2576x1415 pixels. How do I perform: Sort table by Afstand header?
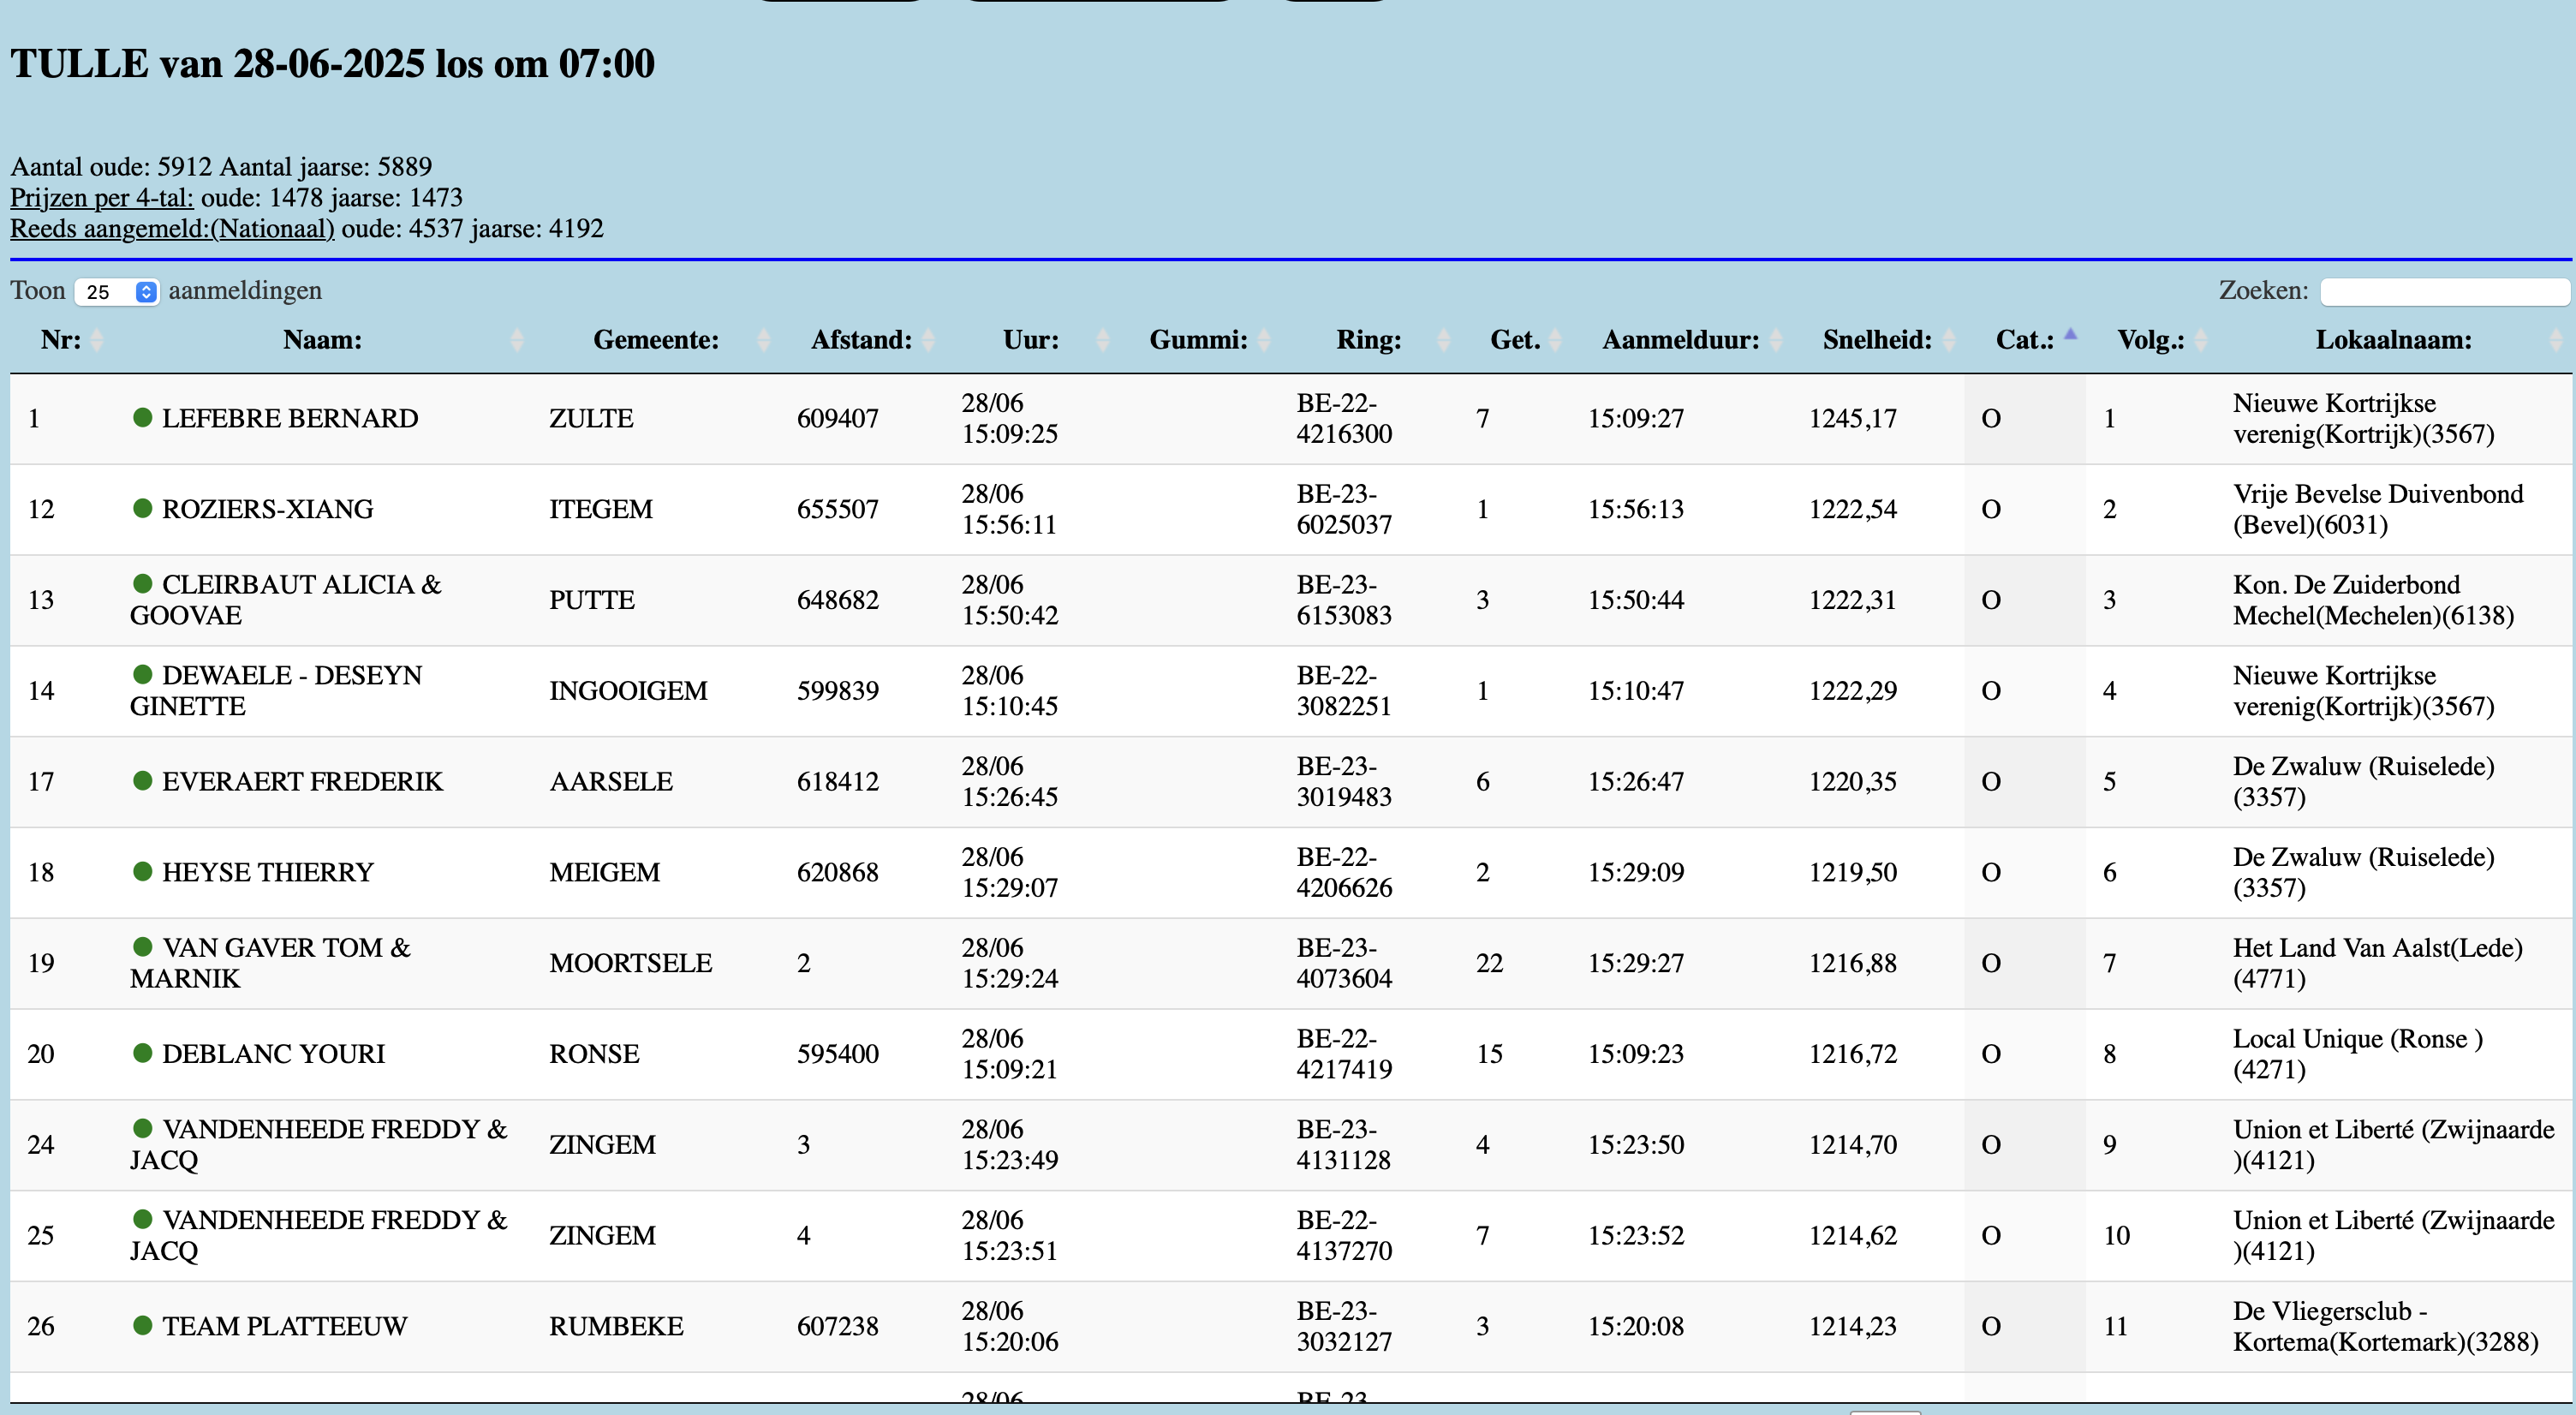point(861,340)
